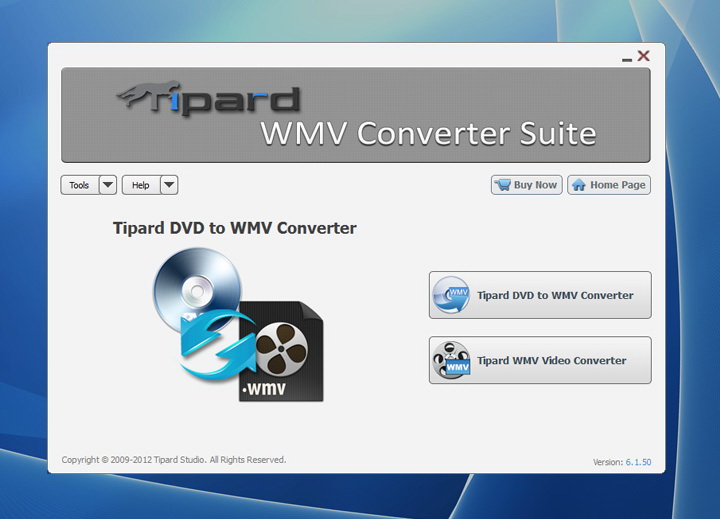This screenshot has width=720, height=519.
Task: Launch Tipard WMV Video Converter
Action: click(540, 360)
